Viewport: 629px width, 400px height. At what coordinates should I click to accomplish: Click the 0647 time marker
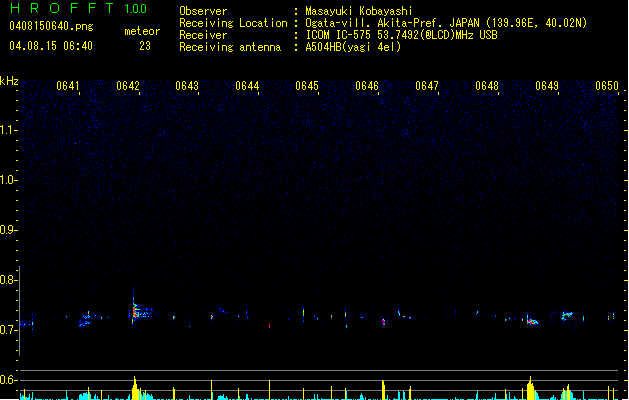427,86
